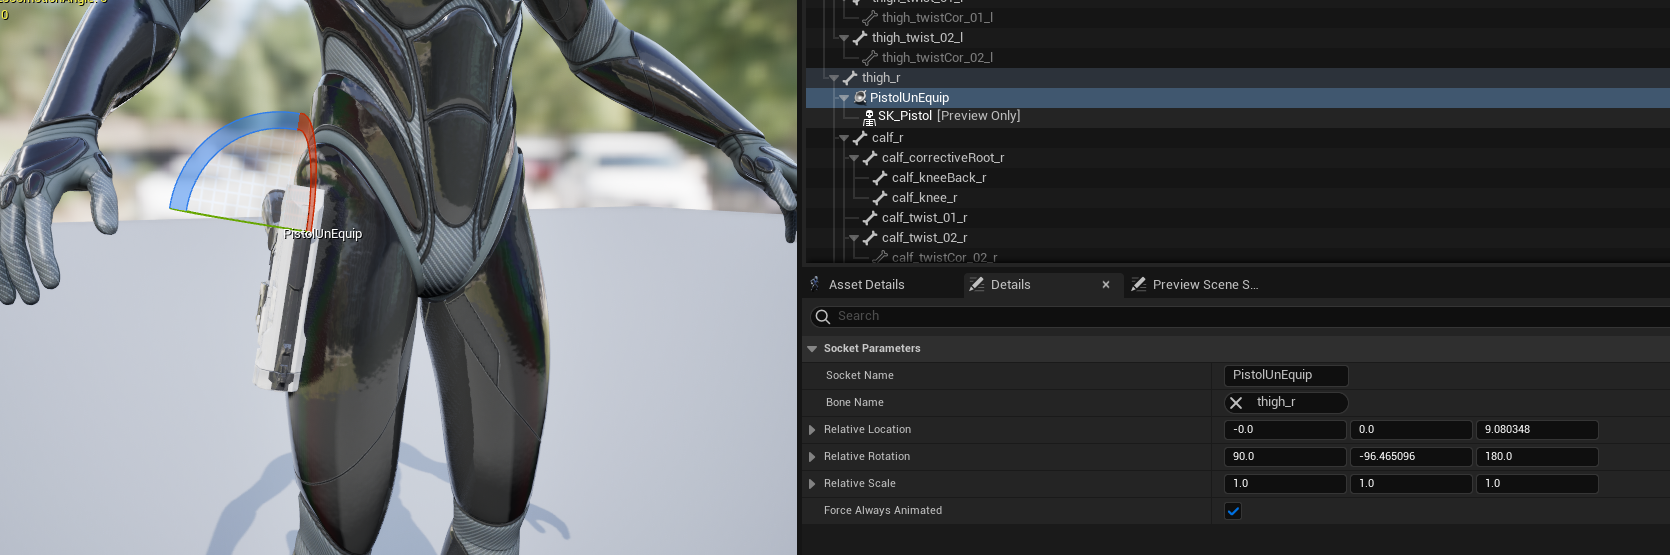Screen dimensions: 1670x555
Task: Select calf_twist_01_r in skeleton tree
Action: click(924, 217)
